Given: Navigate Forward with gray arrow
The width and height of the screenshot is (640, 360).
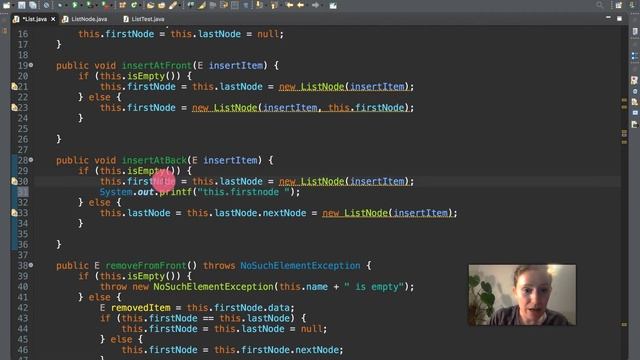Looking at the screenshot, I should [316, 5].
